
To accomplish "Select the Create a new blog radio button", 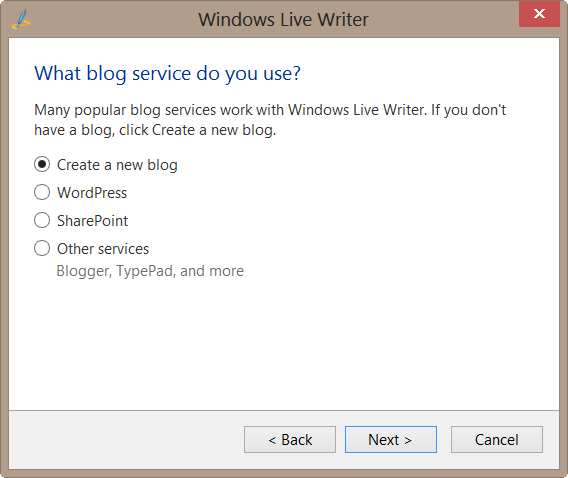I will coord(42,164).
